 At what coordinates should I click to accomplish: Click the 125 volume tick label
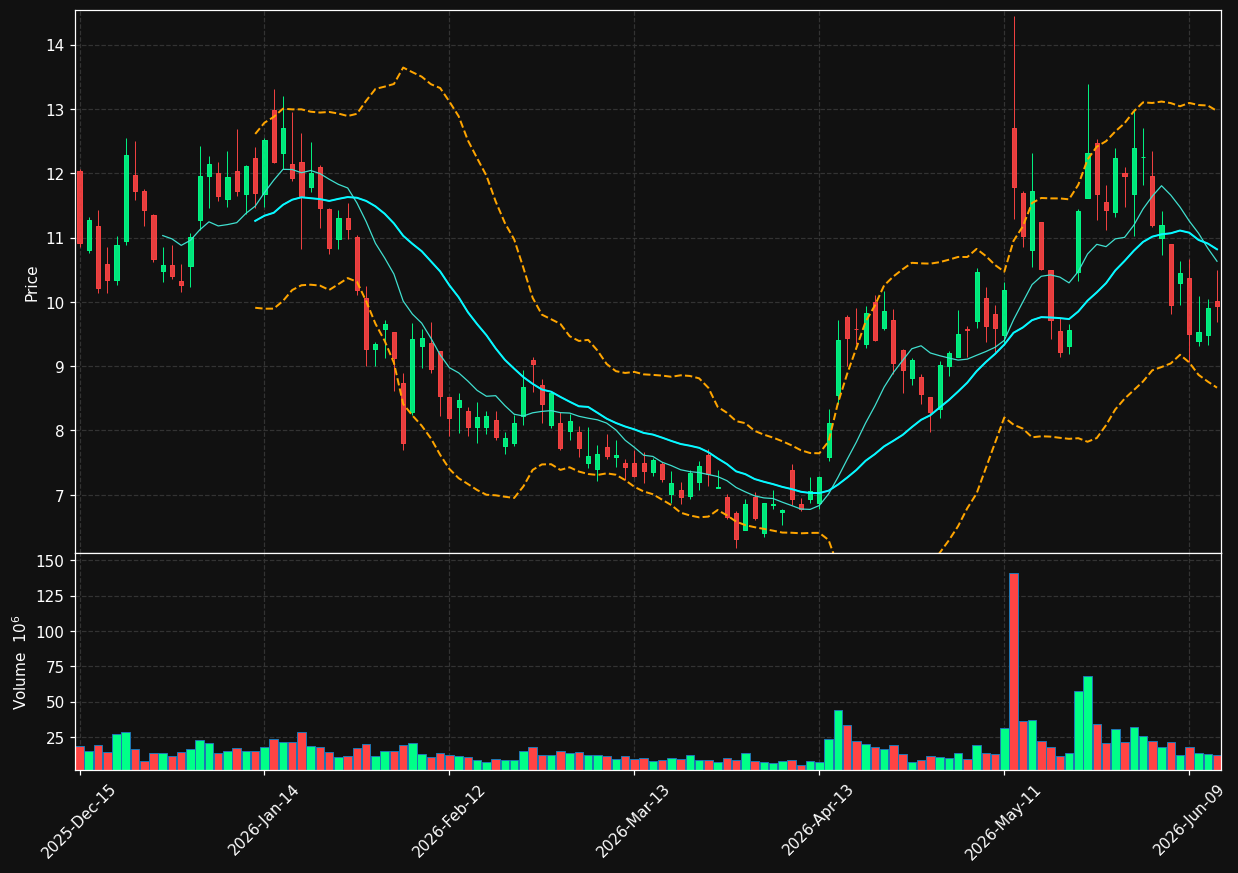pos(52,596)
